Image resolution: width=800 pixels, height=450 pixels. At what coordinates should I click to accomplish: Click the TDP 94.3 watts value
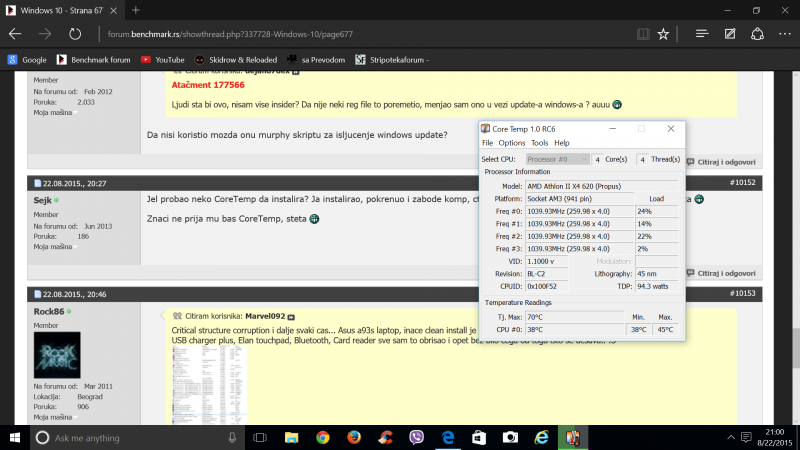(x=657, y=286)
